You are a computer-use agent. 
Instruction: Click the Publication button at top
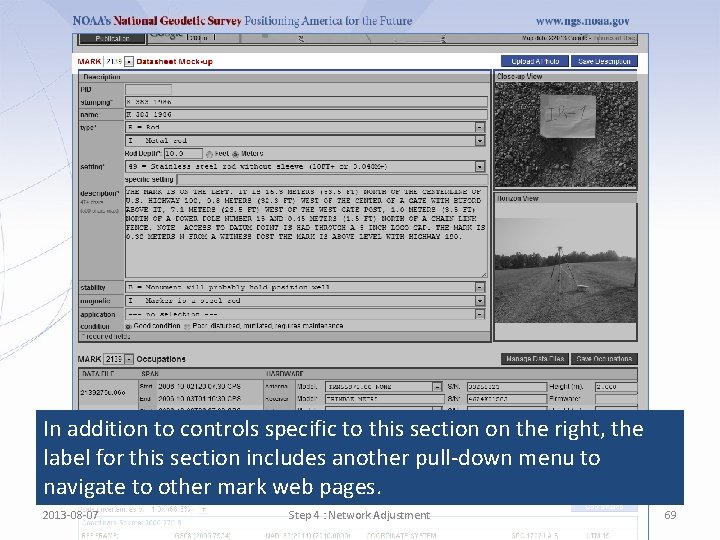point(112,39)
